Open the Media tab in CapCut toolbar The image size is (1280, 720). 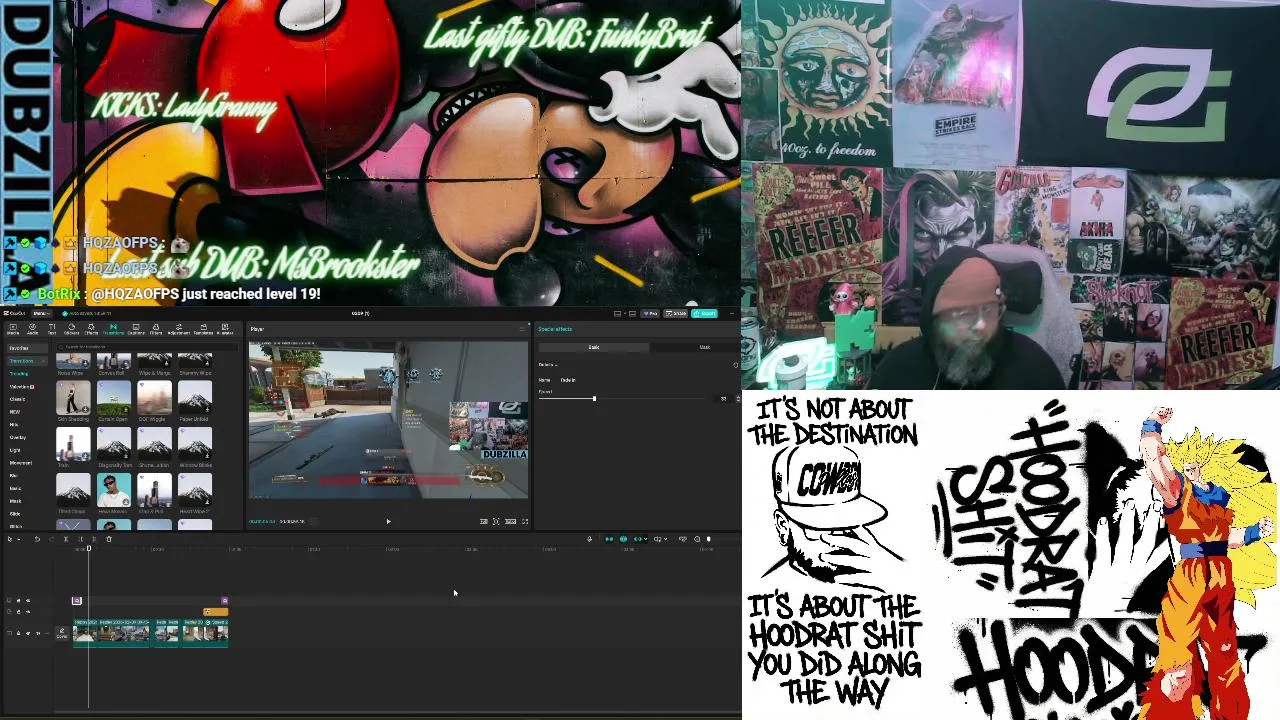[13, 330]
